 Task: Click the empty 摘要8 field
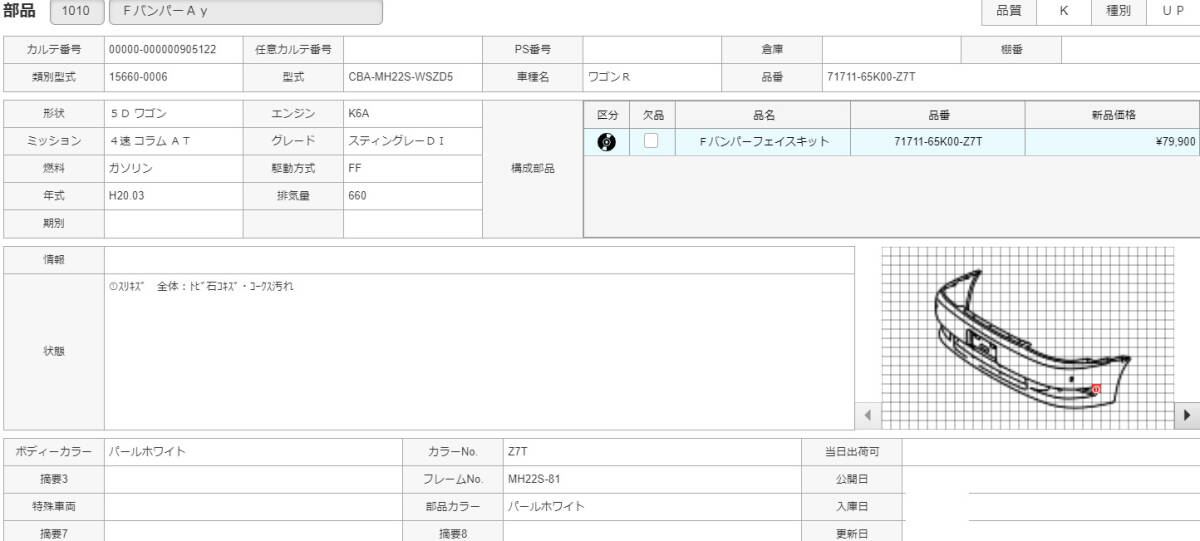click(x=653, y=533)
